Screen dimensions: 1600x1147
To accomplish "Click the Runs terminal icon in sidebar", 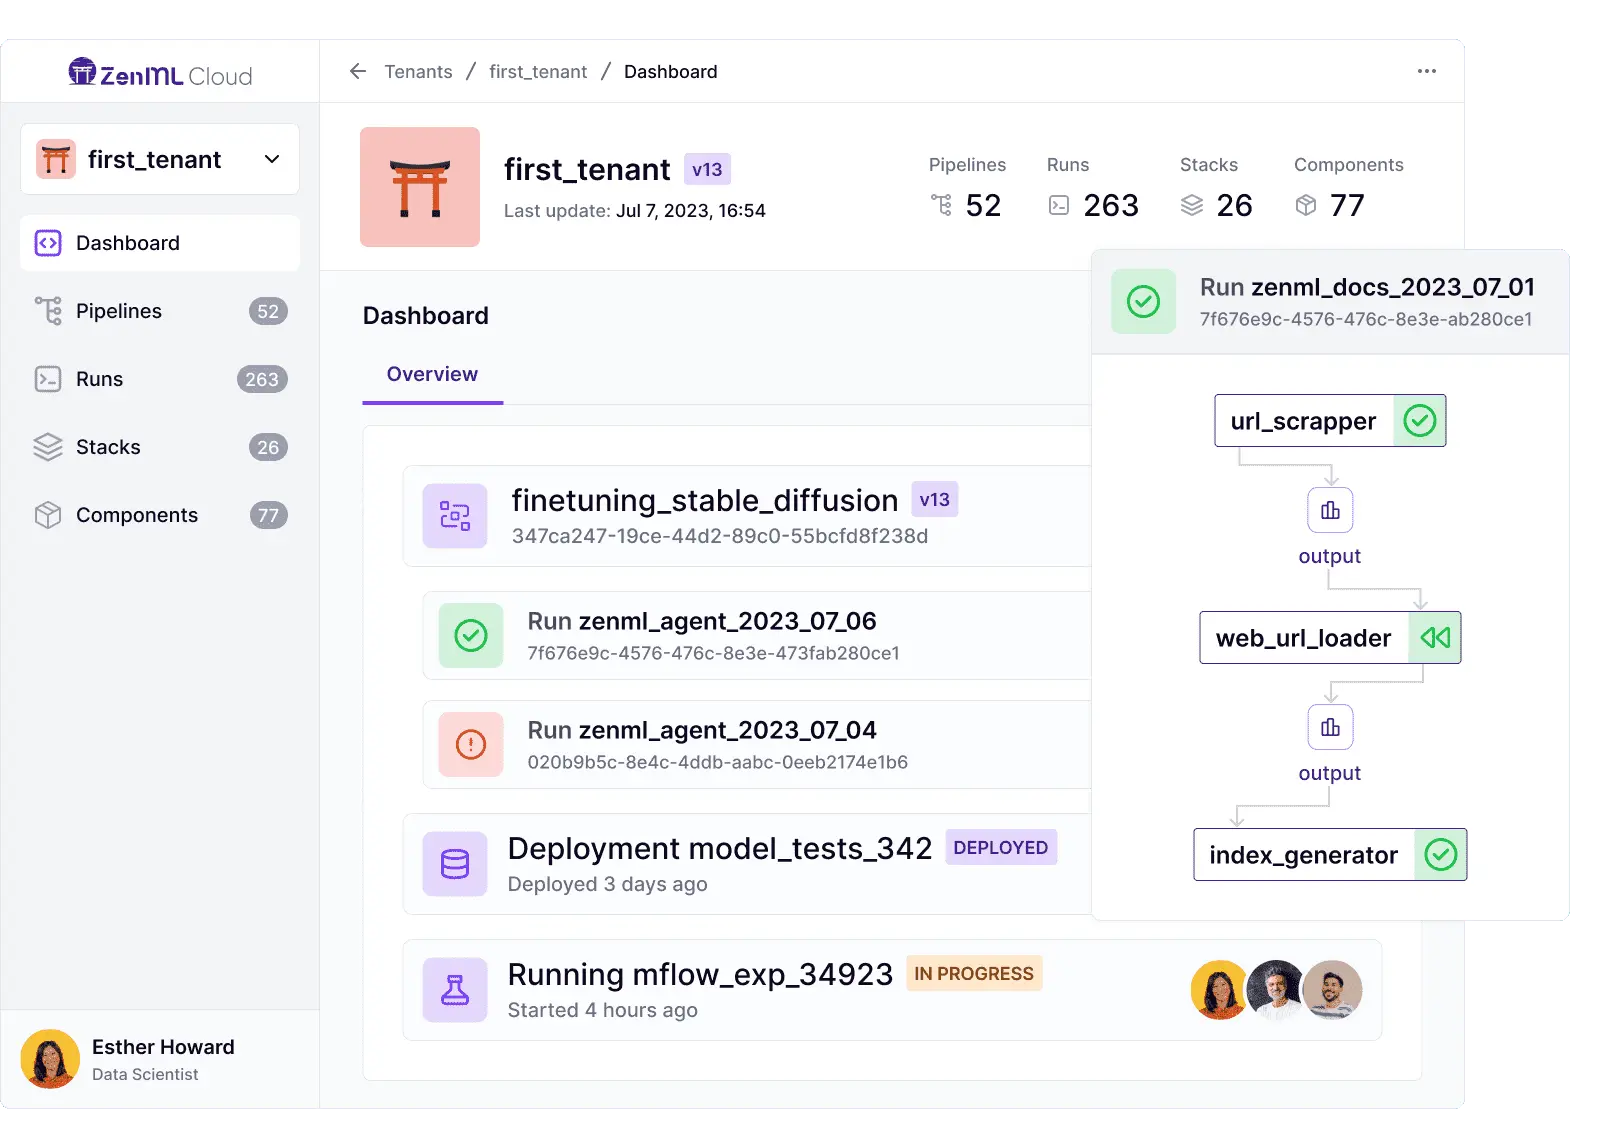I will point(47,379).
